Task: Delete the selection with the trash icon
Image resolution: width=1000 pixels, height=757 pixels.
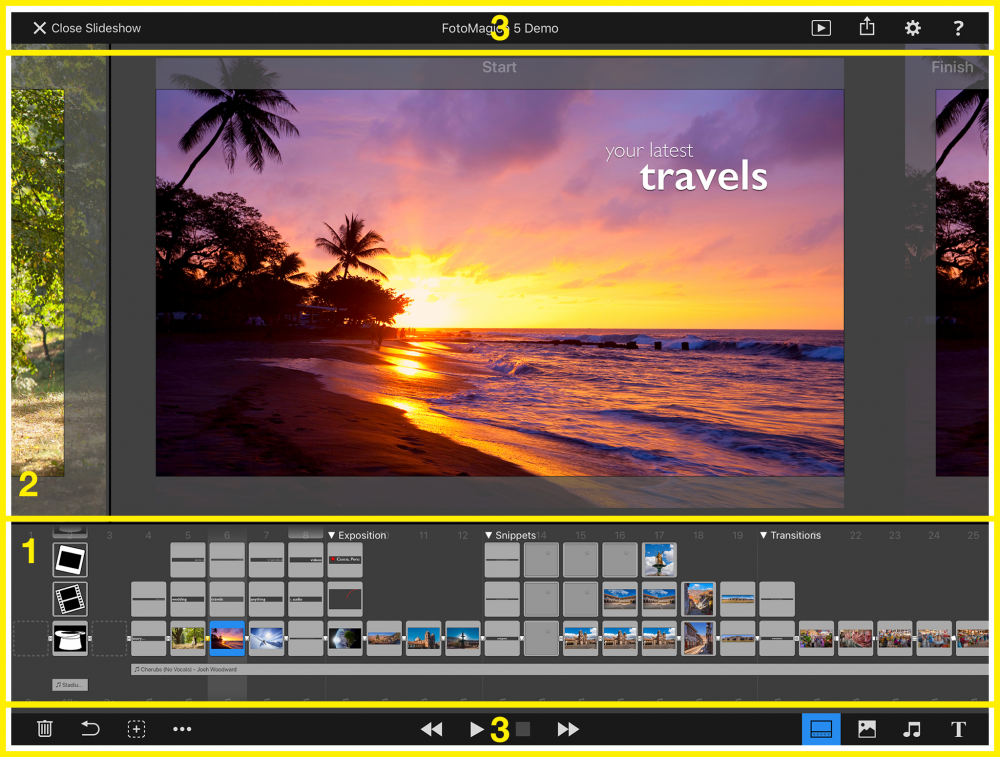Action: pos(45,728)
